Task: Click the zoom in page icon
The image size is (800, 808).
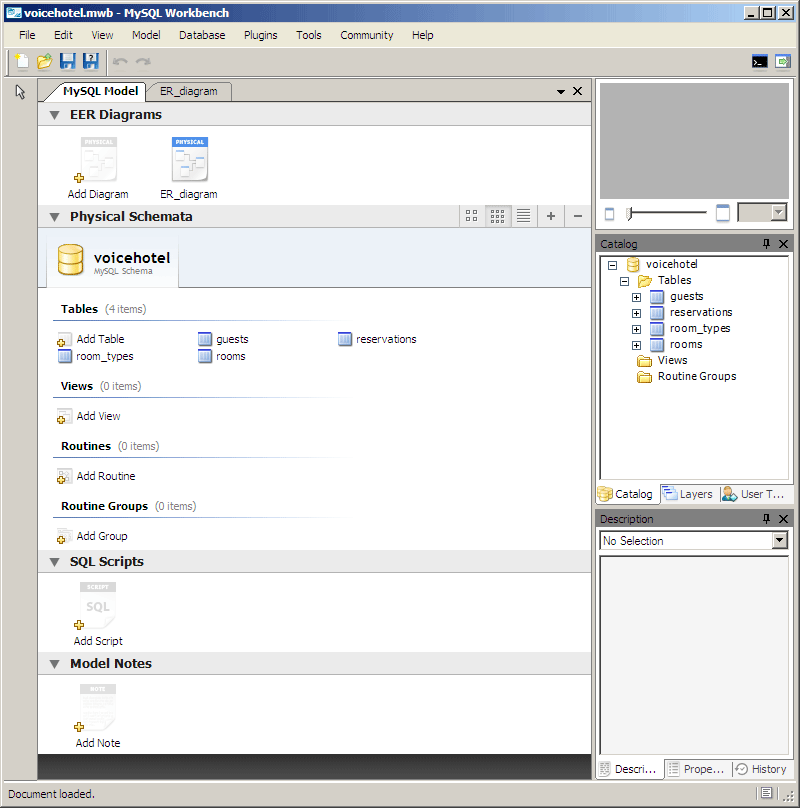Action: coord(723,213)
